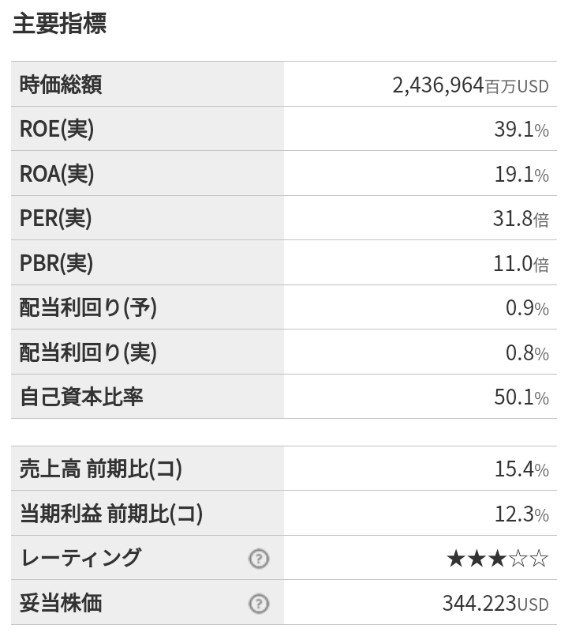The height and width of the screenshot is (640, 568).
Task: Open the 妥当株価 help question icon
Action: tap(259, 604)
